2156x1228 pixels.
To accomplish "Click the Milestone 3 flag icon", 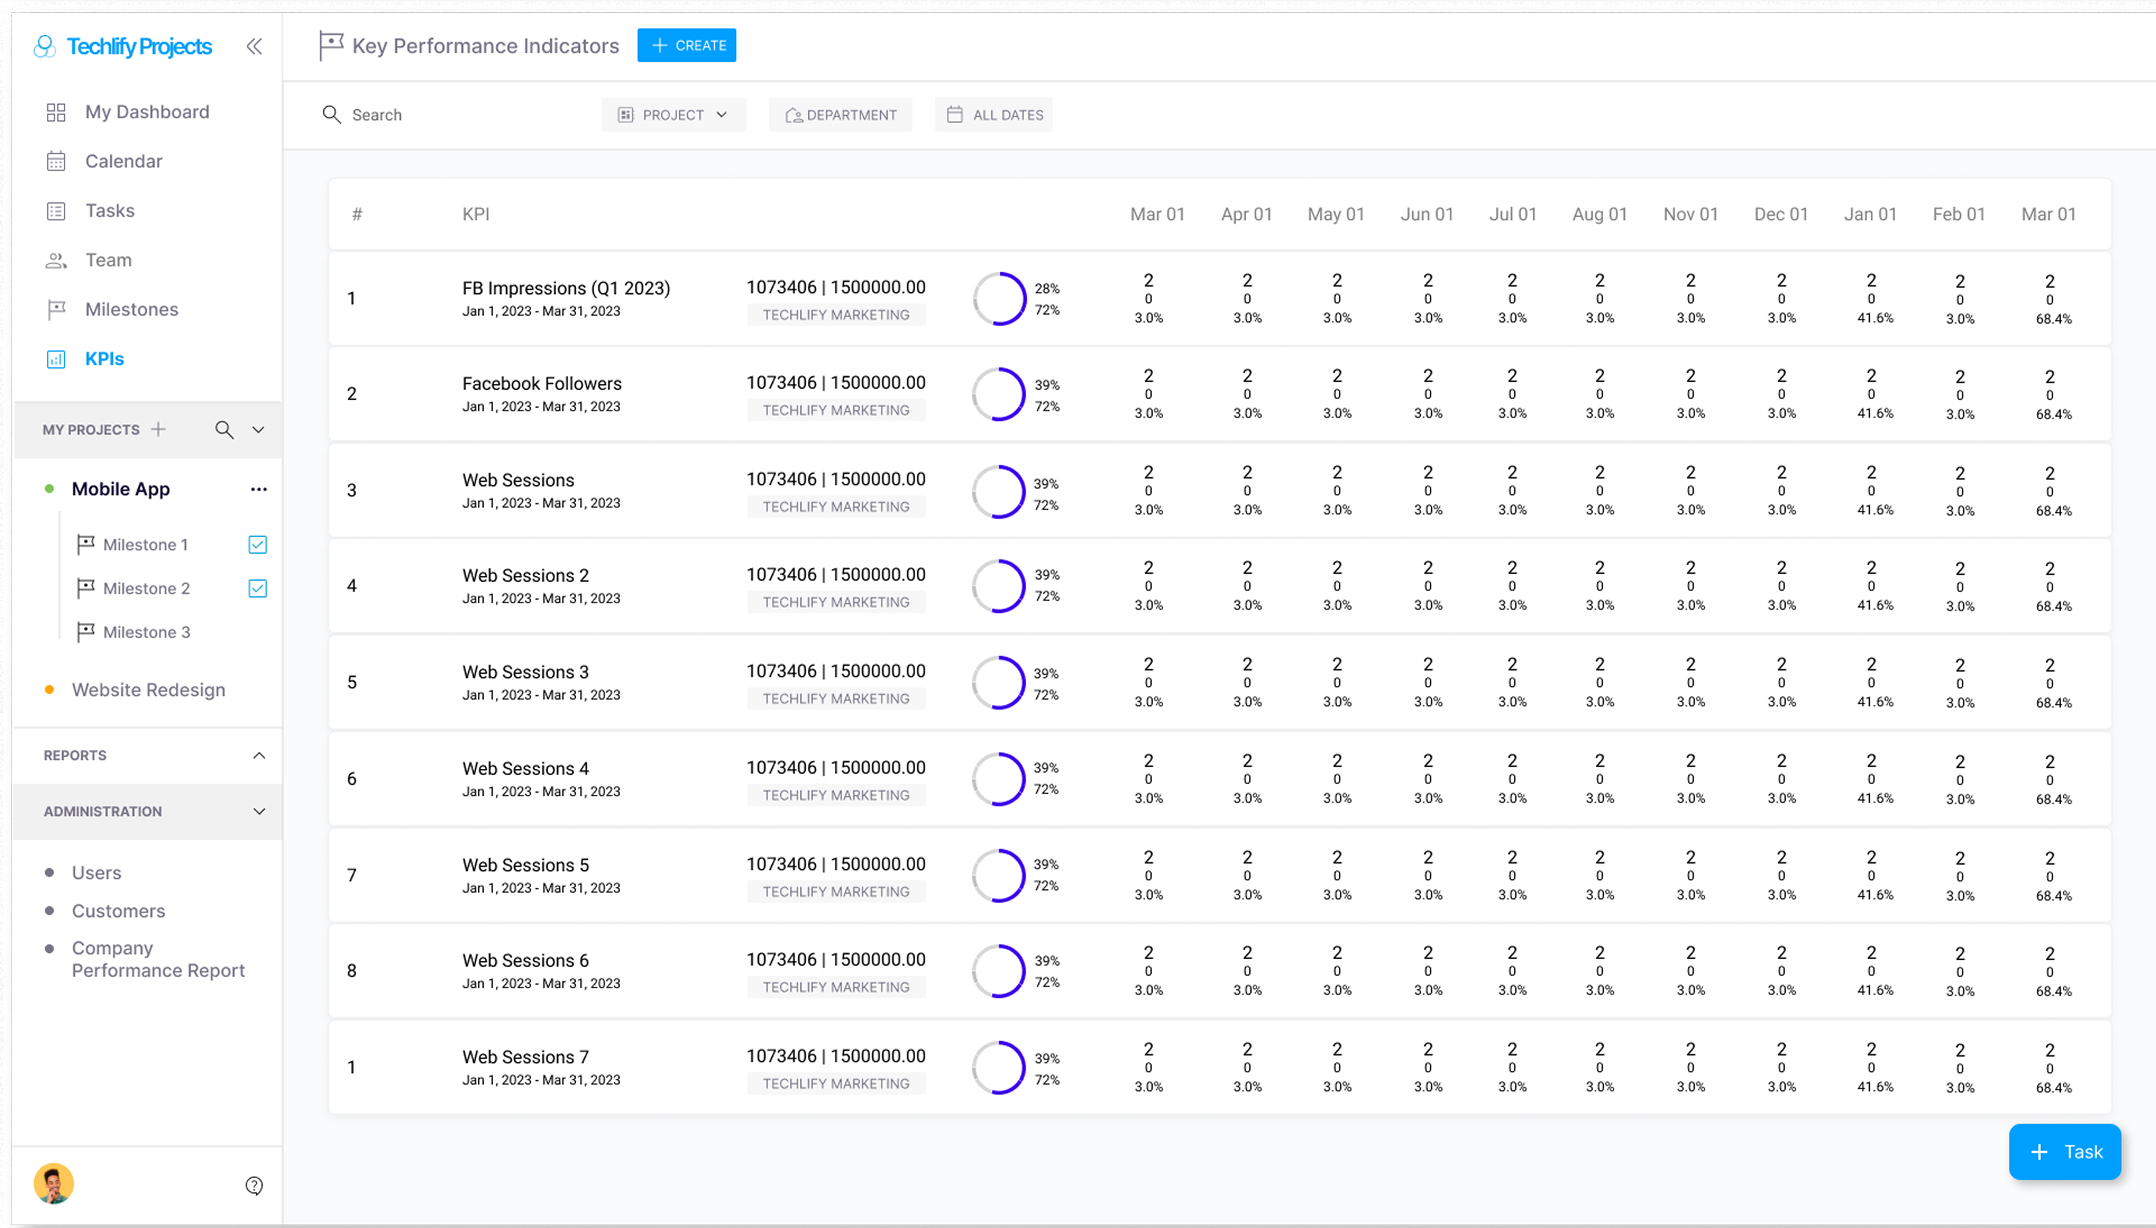I will click(x=86, y=632).
